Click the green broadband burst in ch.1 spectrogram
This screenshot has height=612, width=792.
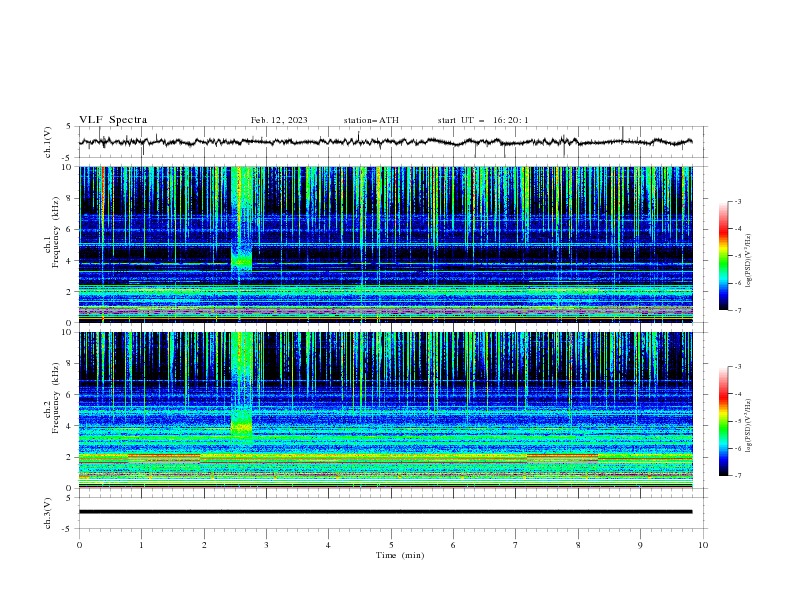pos(242,220)
